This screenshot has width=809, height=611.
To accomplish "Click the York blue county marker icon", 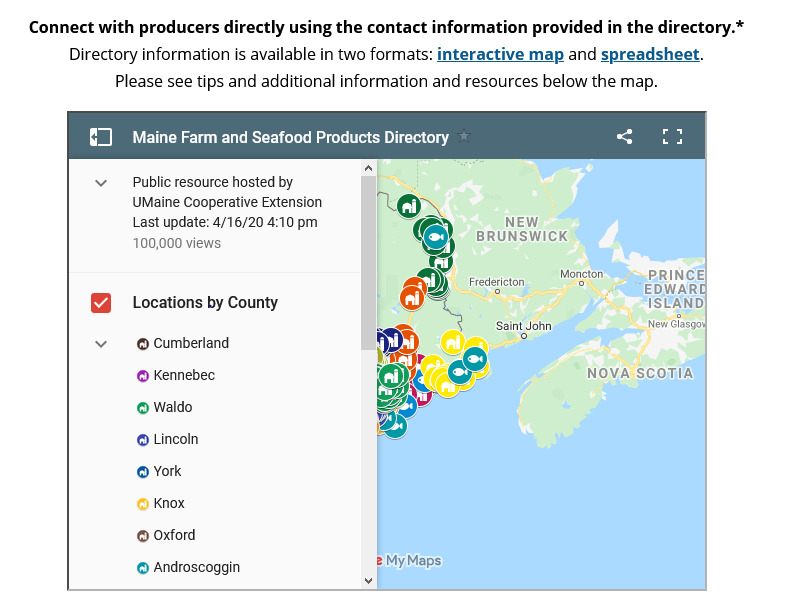I will pos(143,472).
